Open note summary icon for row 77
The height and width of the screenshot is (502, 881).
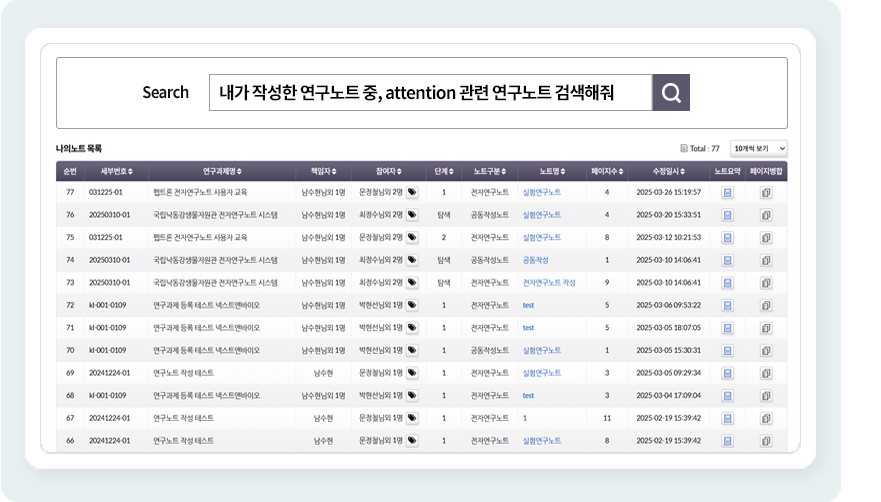728,192
